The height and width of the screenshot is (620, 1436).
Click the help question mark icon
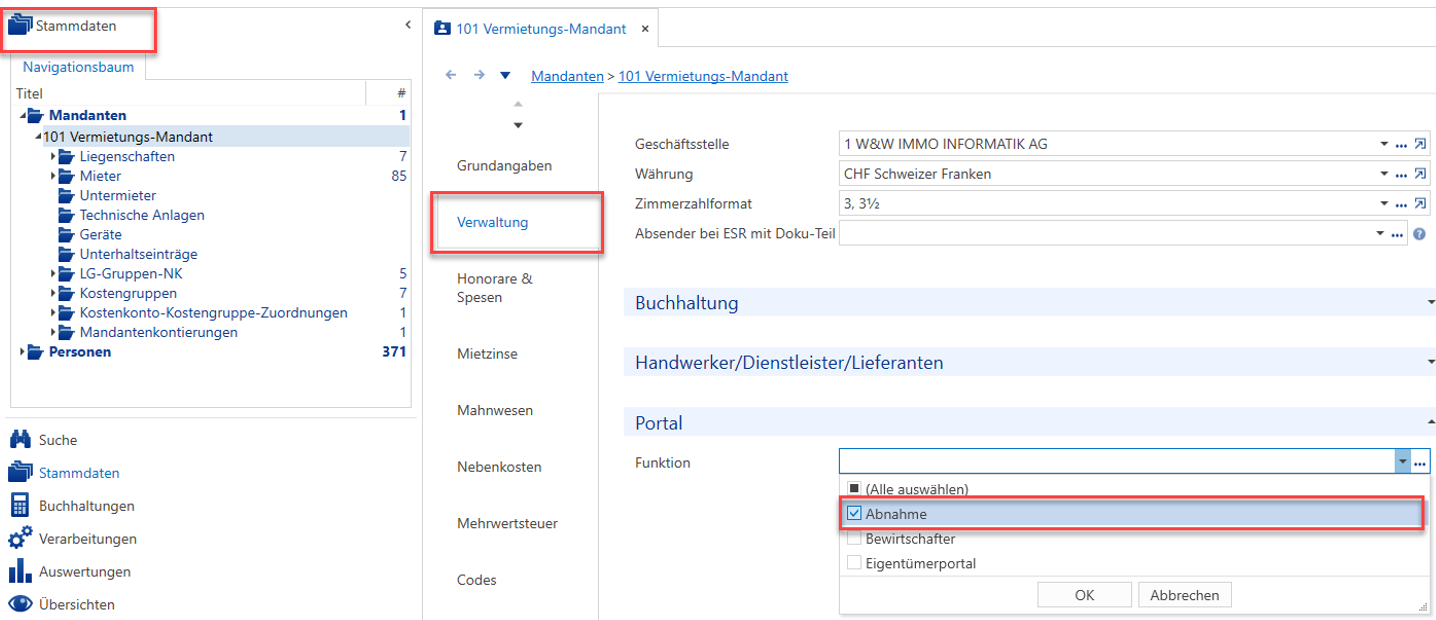(x=1419, y=234)
